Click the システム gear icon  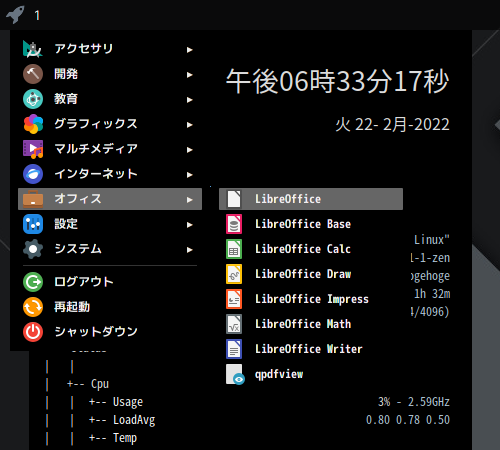33,249
